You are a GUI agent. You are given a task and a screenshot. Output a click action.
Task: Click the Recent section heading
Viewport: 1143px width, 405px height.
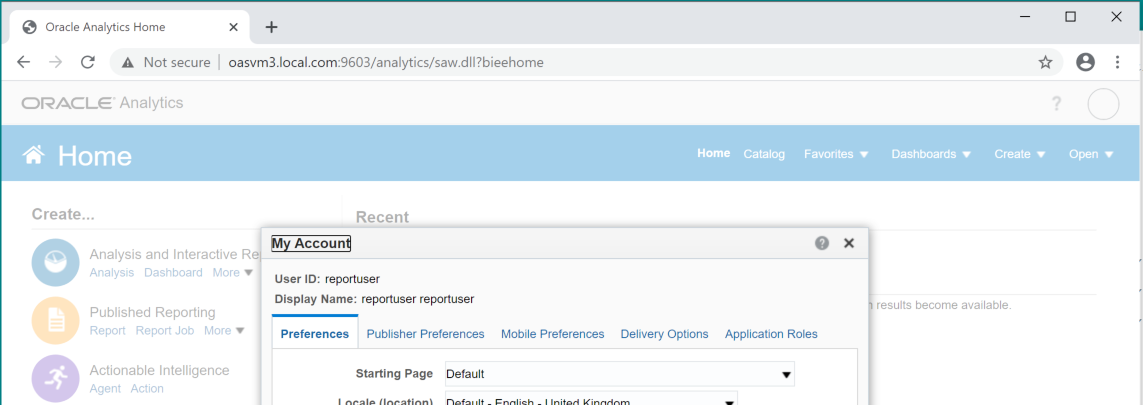coord(383,217)
